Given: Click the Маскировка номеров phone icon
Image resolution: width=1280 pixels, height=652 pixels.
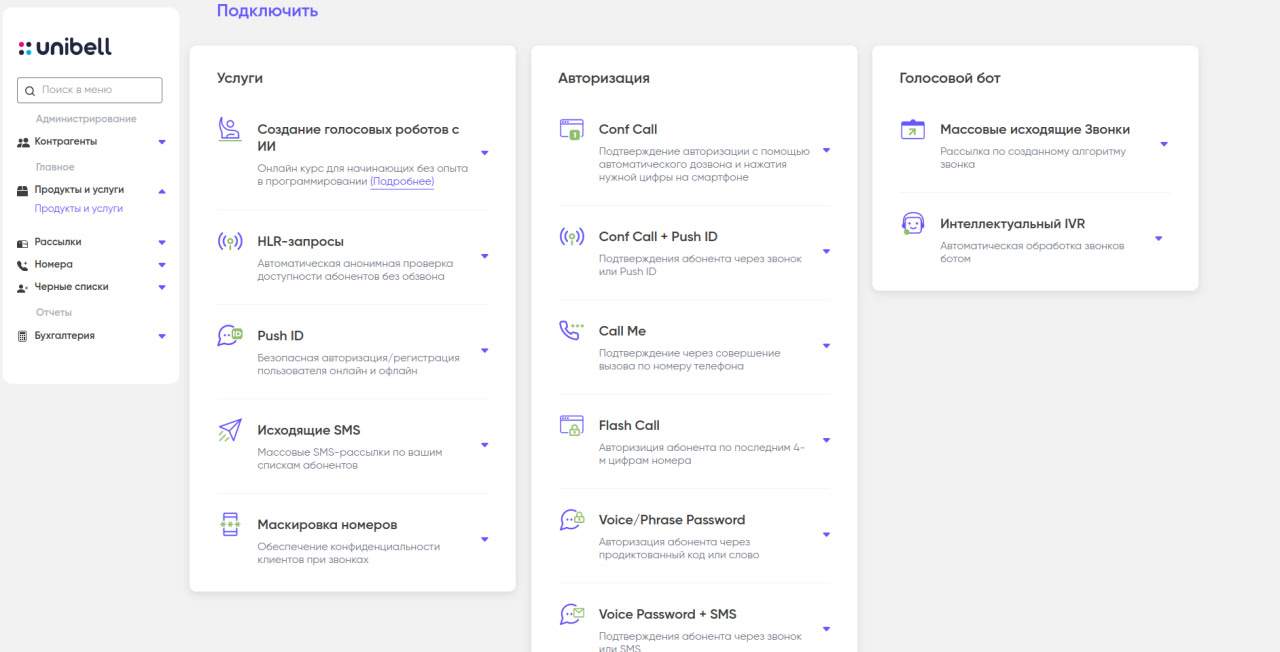Looking at the screenshot, I should point(230,525).
